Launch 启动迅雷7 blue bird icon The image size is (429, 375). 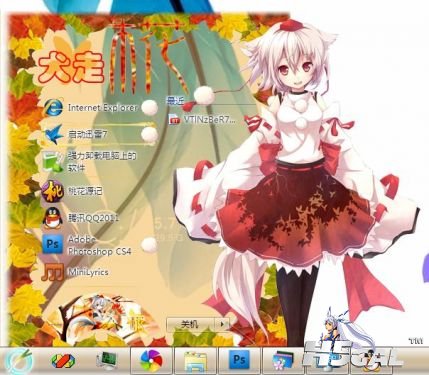53,134
